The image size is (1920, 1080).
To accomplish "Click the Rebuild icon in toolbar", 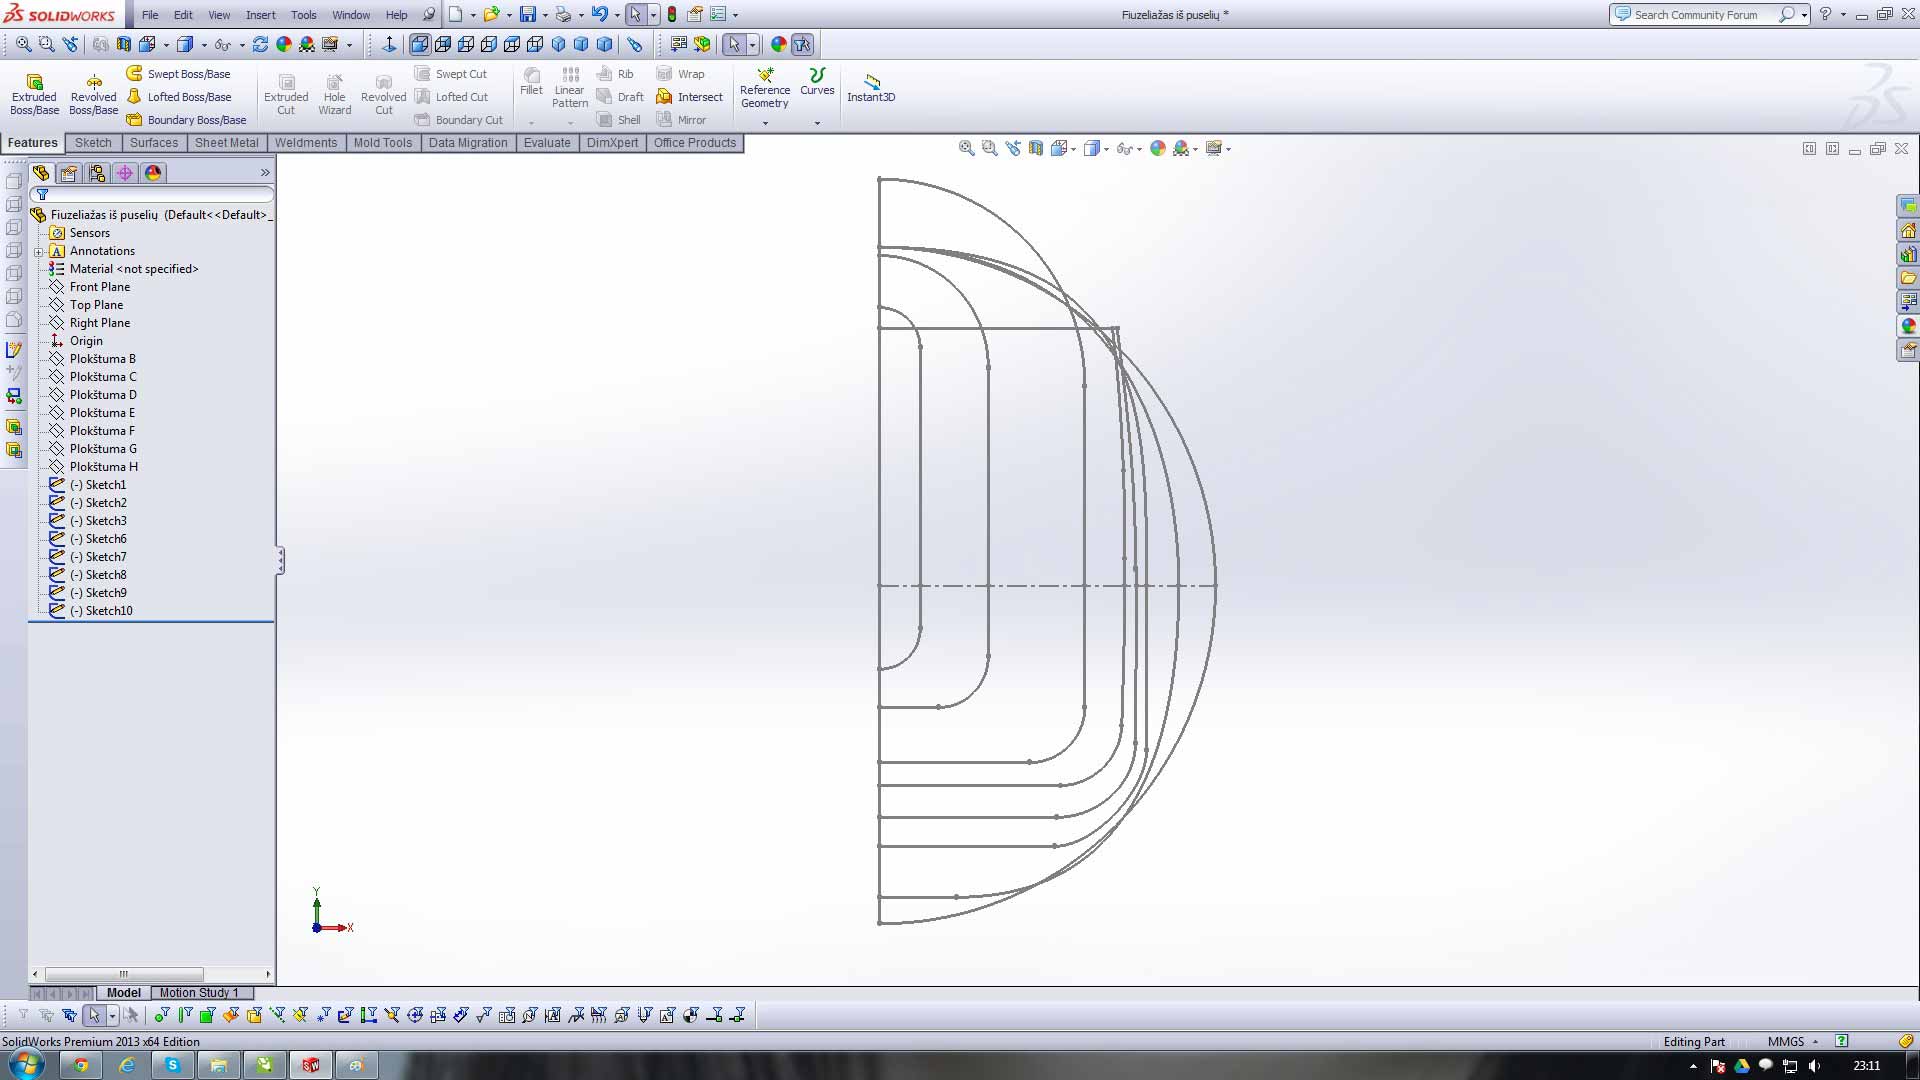I will point(672,15).
